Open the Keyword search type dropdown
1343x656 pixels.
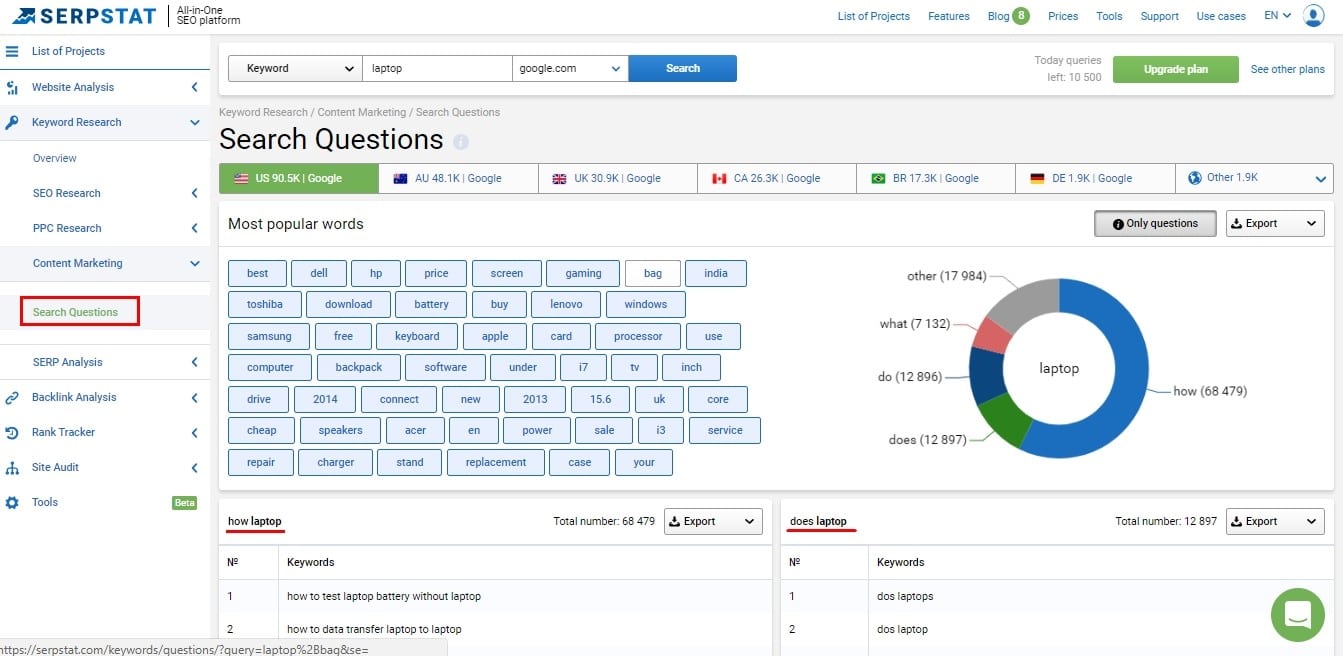coord(294,68)
